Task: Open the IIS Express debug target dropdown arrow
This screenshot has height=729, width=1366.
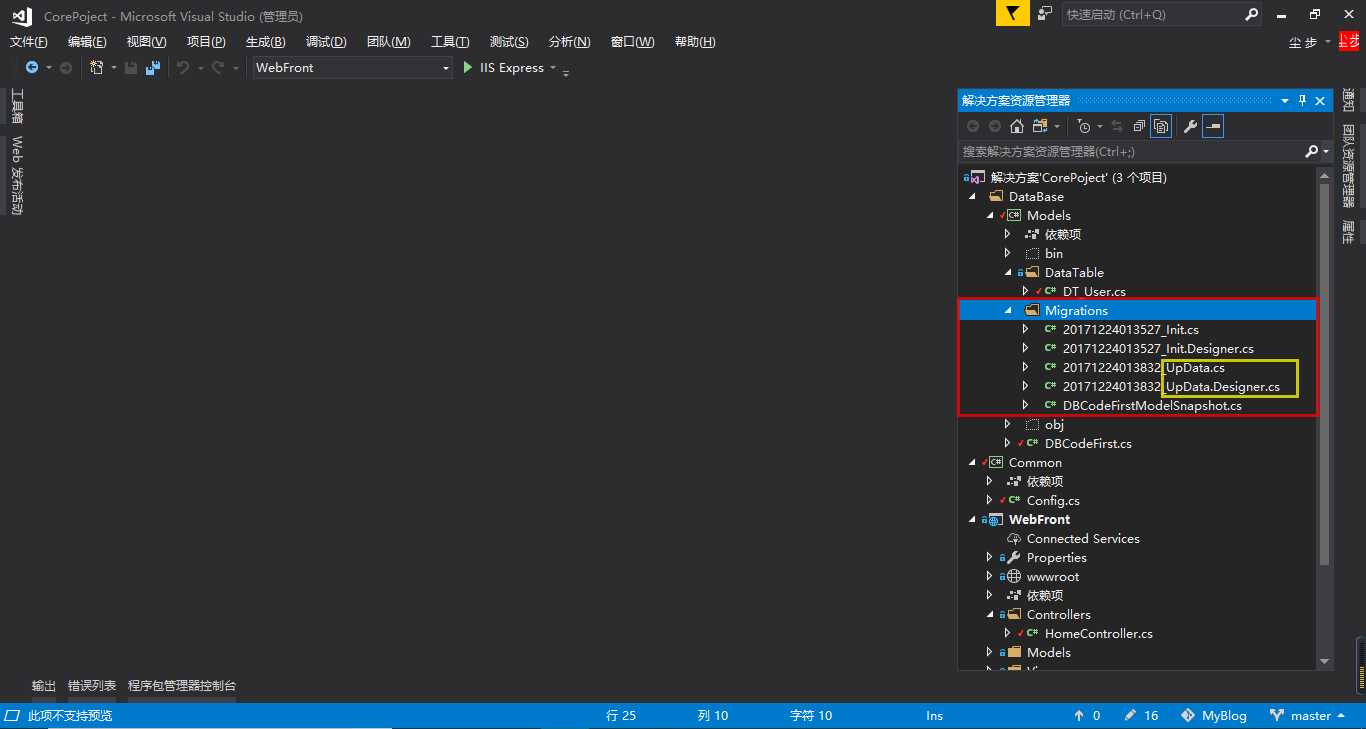Action: click(x=553, y=68)
